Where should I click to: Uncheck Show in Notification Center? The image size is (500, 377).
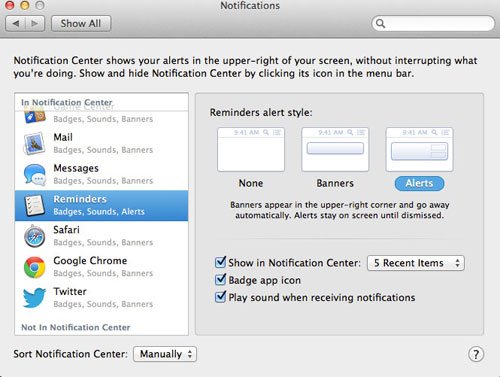click(220, 262)
